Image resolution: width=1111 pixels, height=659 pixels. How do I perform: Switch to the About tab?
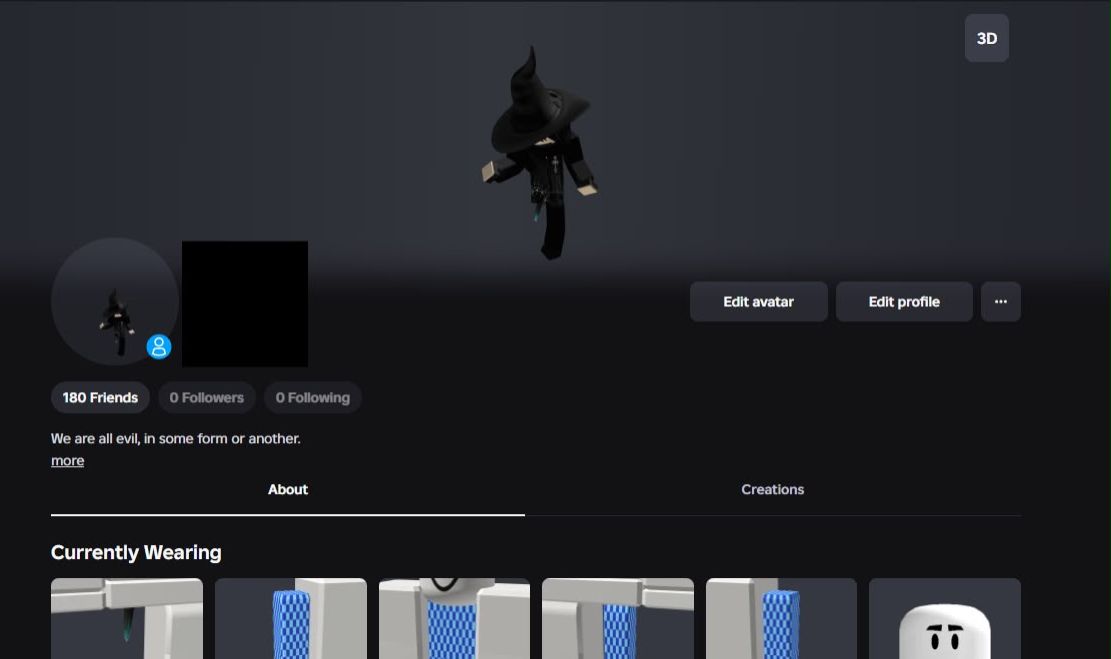[288, 490]
